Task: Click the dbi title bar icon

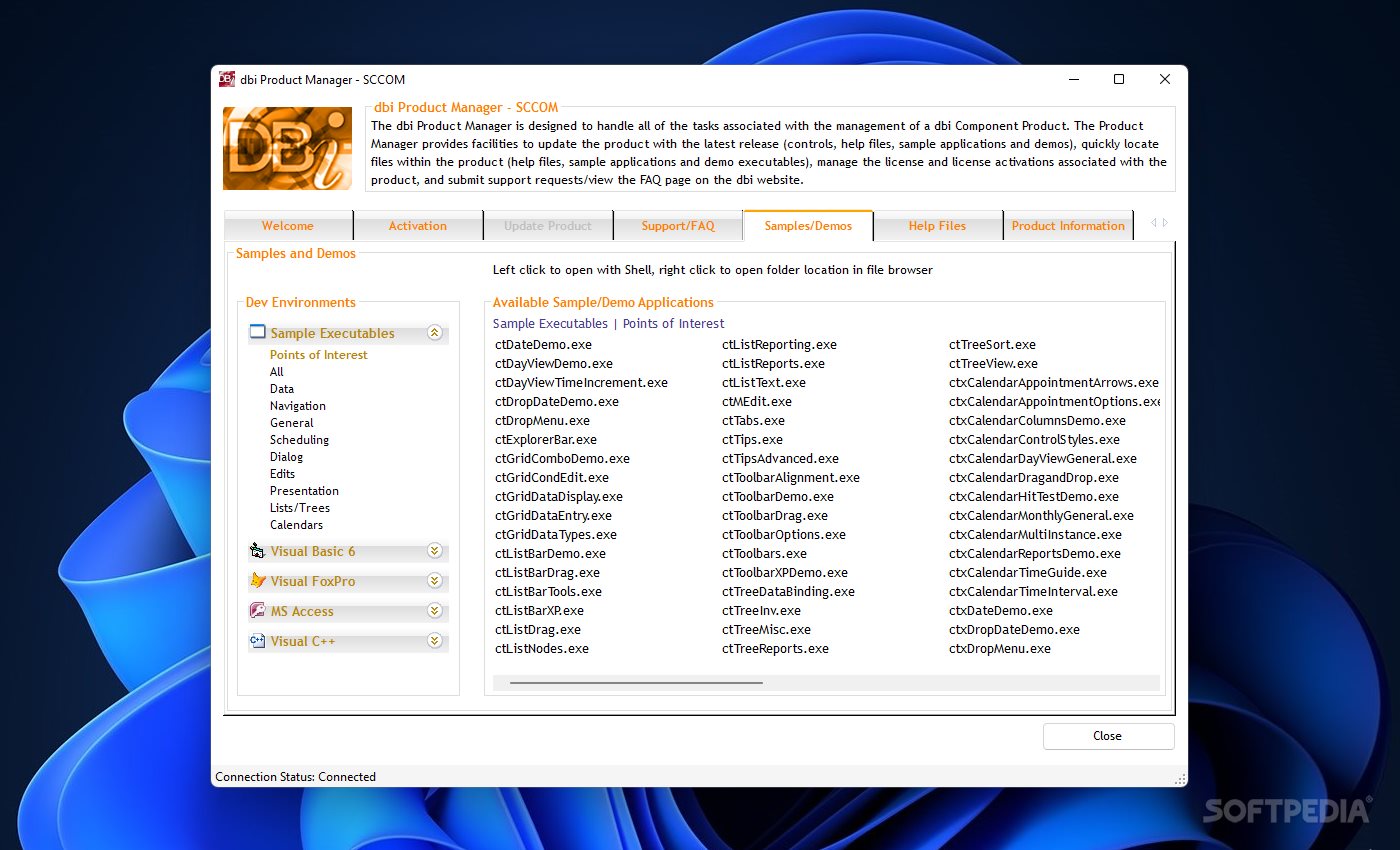Action: tap(227, 79)
